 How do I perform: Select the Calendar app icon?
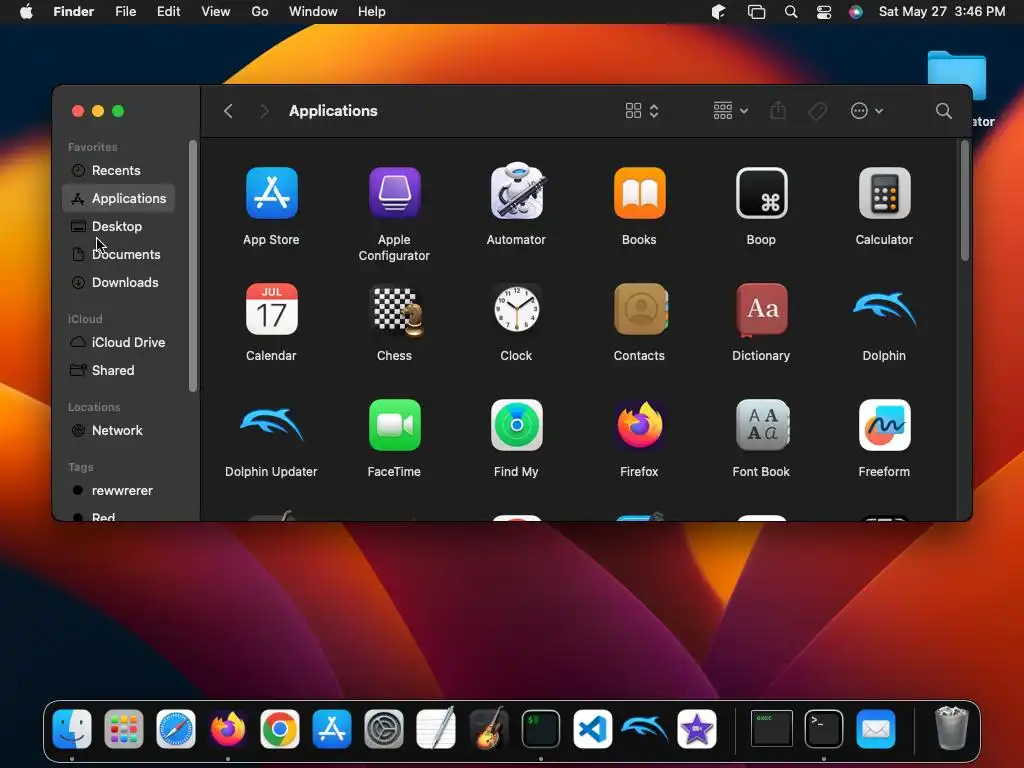(272, 309)
